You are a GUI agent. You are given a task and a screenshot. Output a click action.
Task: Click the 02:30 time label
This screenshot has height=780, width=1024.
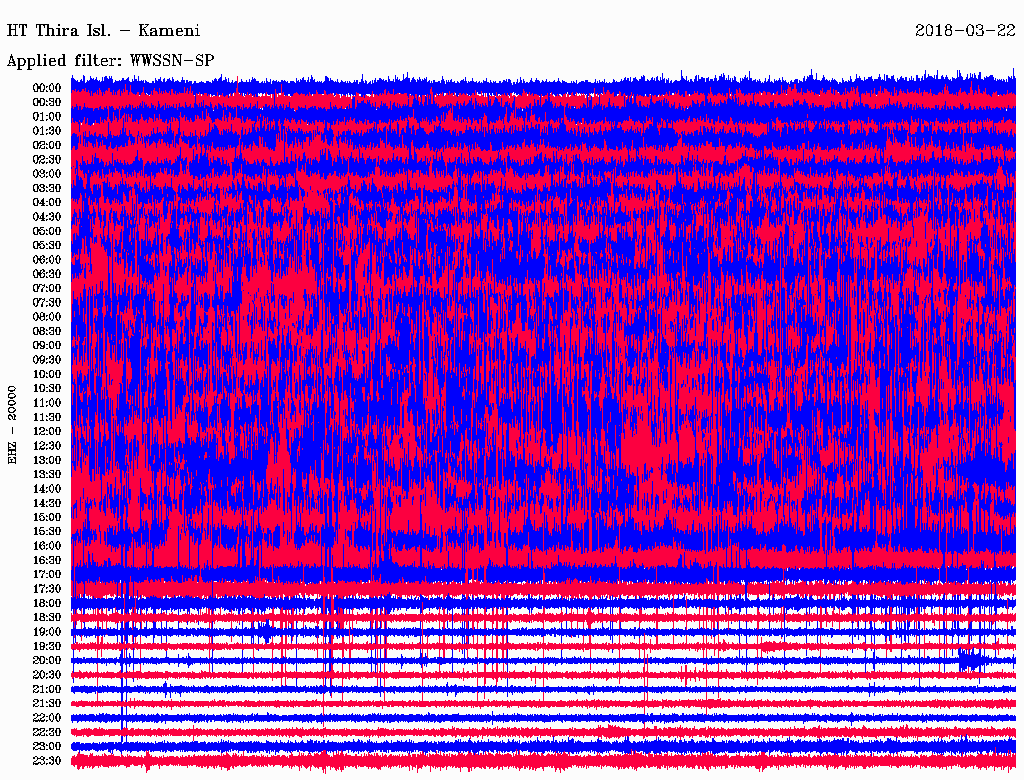point(47,159)
